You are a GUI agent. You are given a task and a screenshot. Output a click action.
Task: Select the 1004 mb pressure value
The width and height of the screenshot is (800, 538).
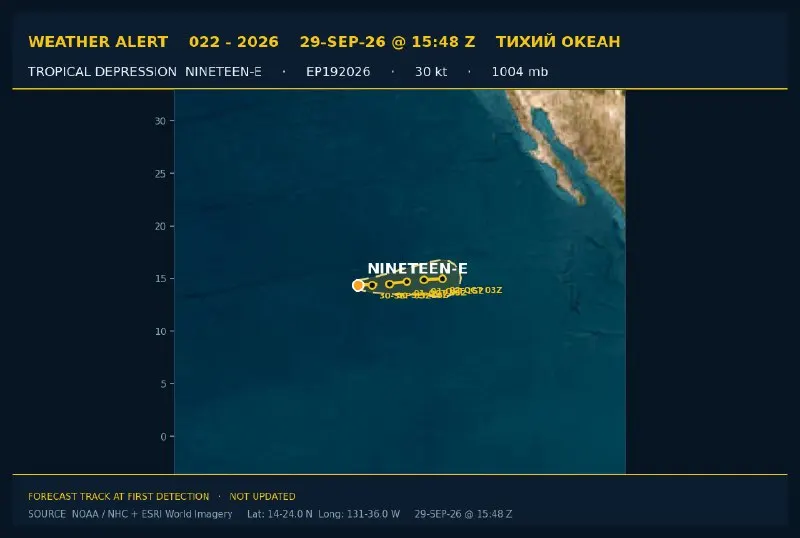pos(519,71)
